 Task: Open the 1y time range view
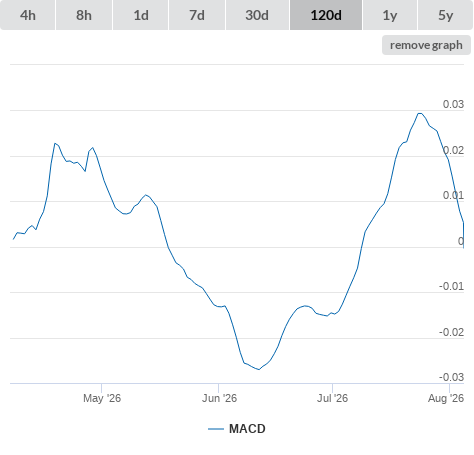[x=390, y=15]
